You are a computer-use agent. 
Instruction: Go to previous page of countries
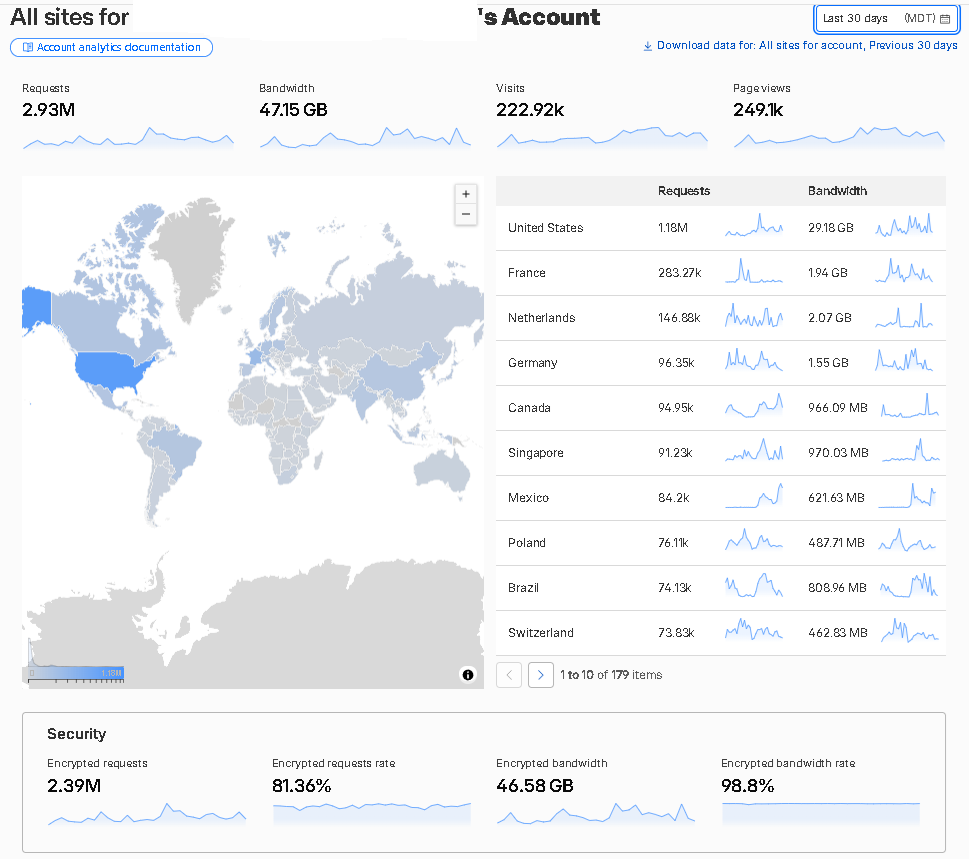509,675
